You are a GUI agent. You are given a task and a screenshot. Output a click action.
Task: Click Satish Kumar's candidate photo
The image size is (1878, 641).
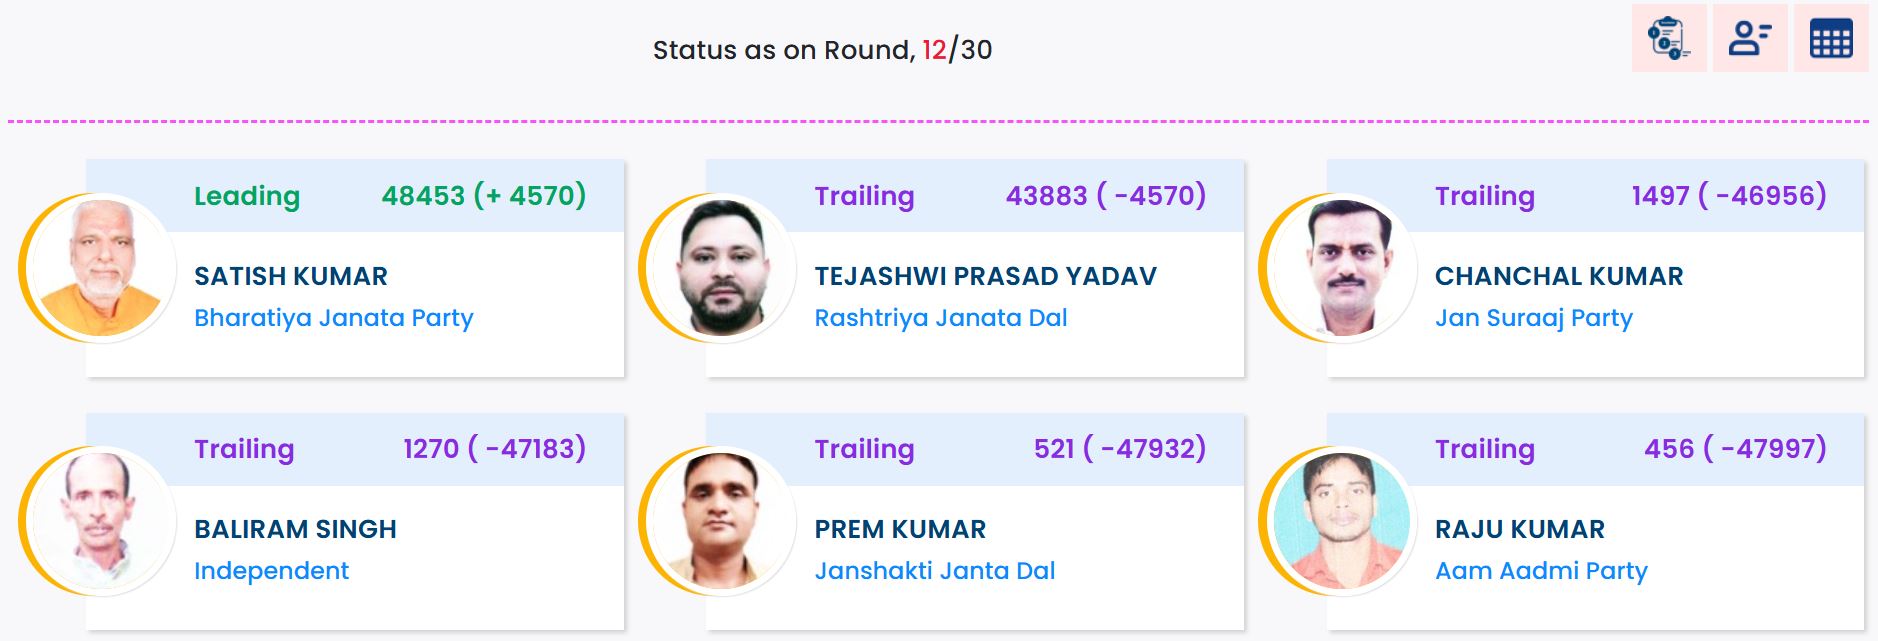102,267
